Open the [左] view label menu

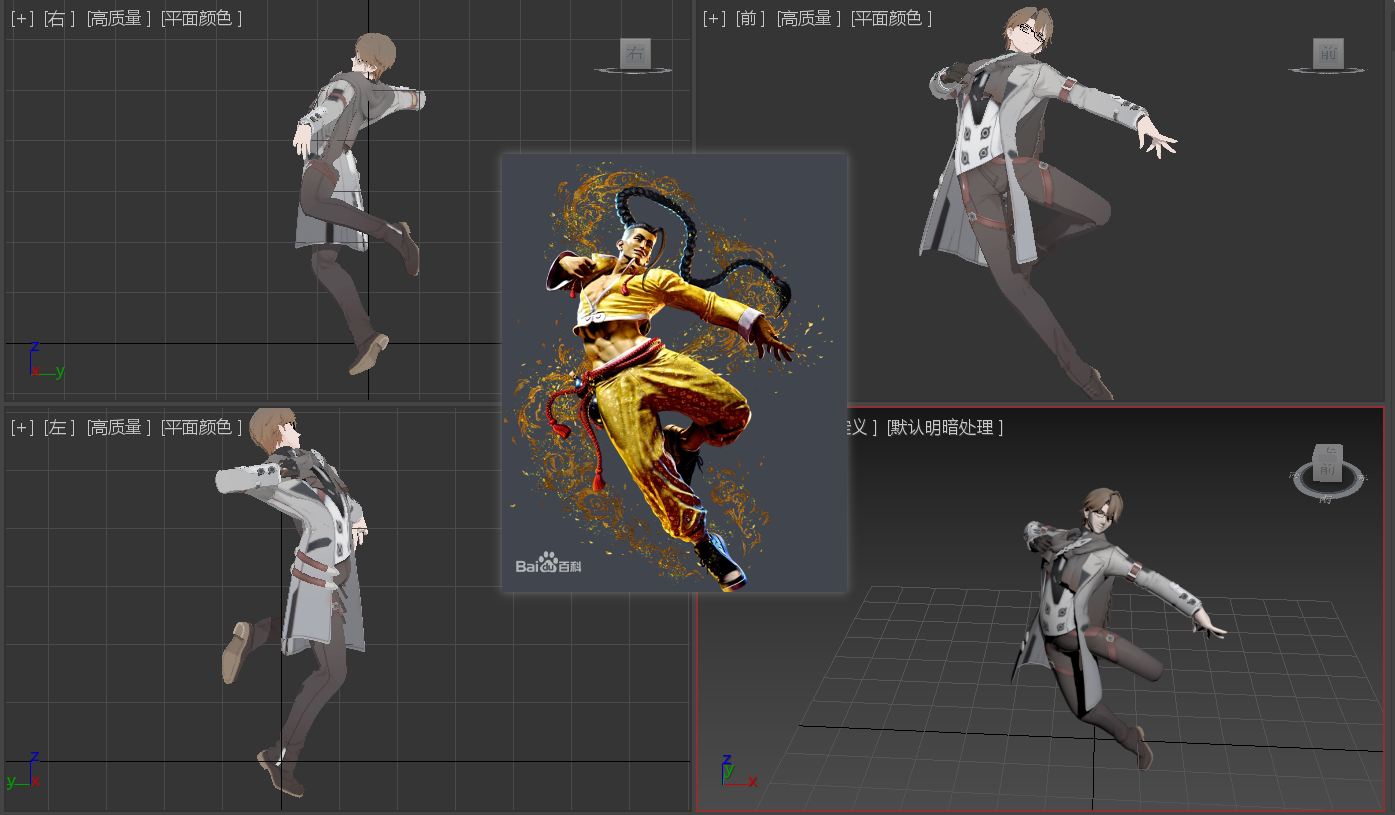(60, 427)
